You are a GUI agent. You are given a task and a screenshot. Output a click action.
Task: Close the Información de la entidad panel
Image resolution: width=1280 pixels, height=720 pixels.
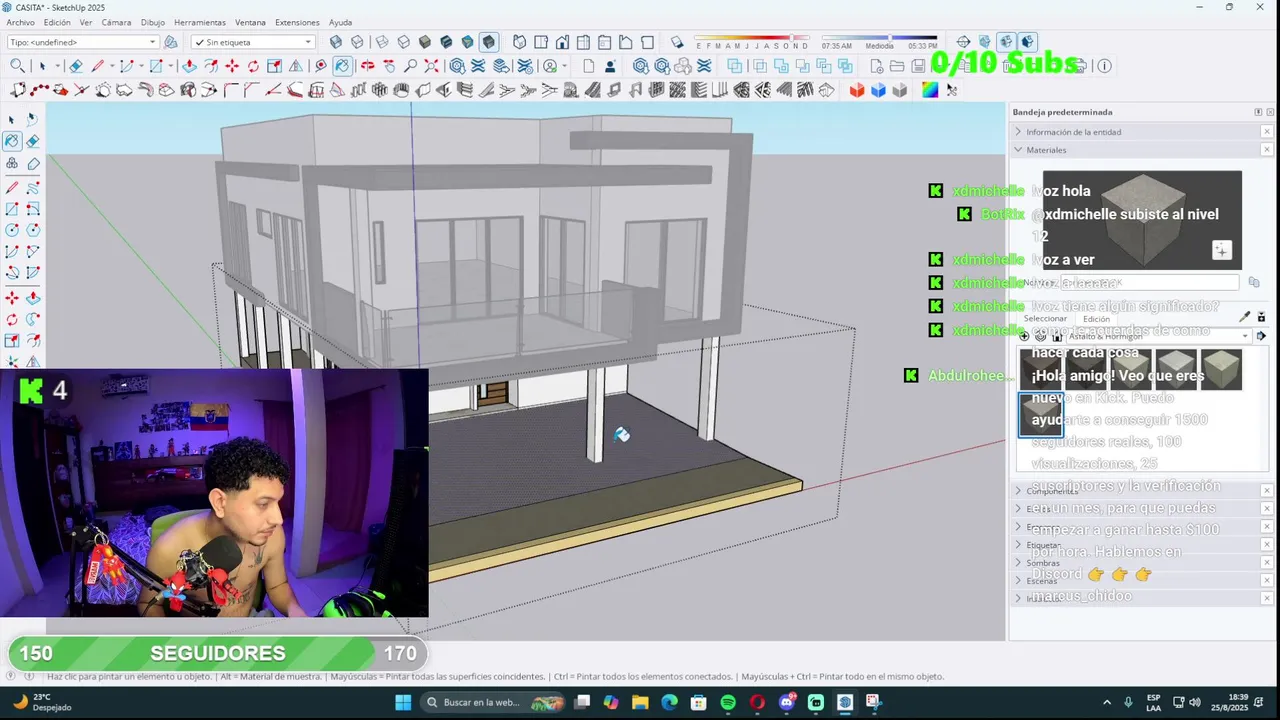(1267, 132)
